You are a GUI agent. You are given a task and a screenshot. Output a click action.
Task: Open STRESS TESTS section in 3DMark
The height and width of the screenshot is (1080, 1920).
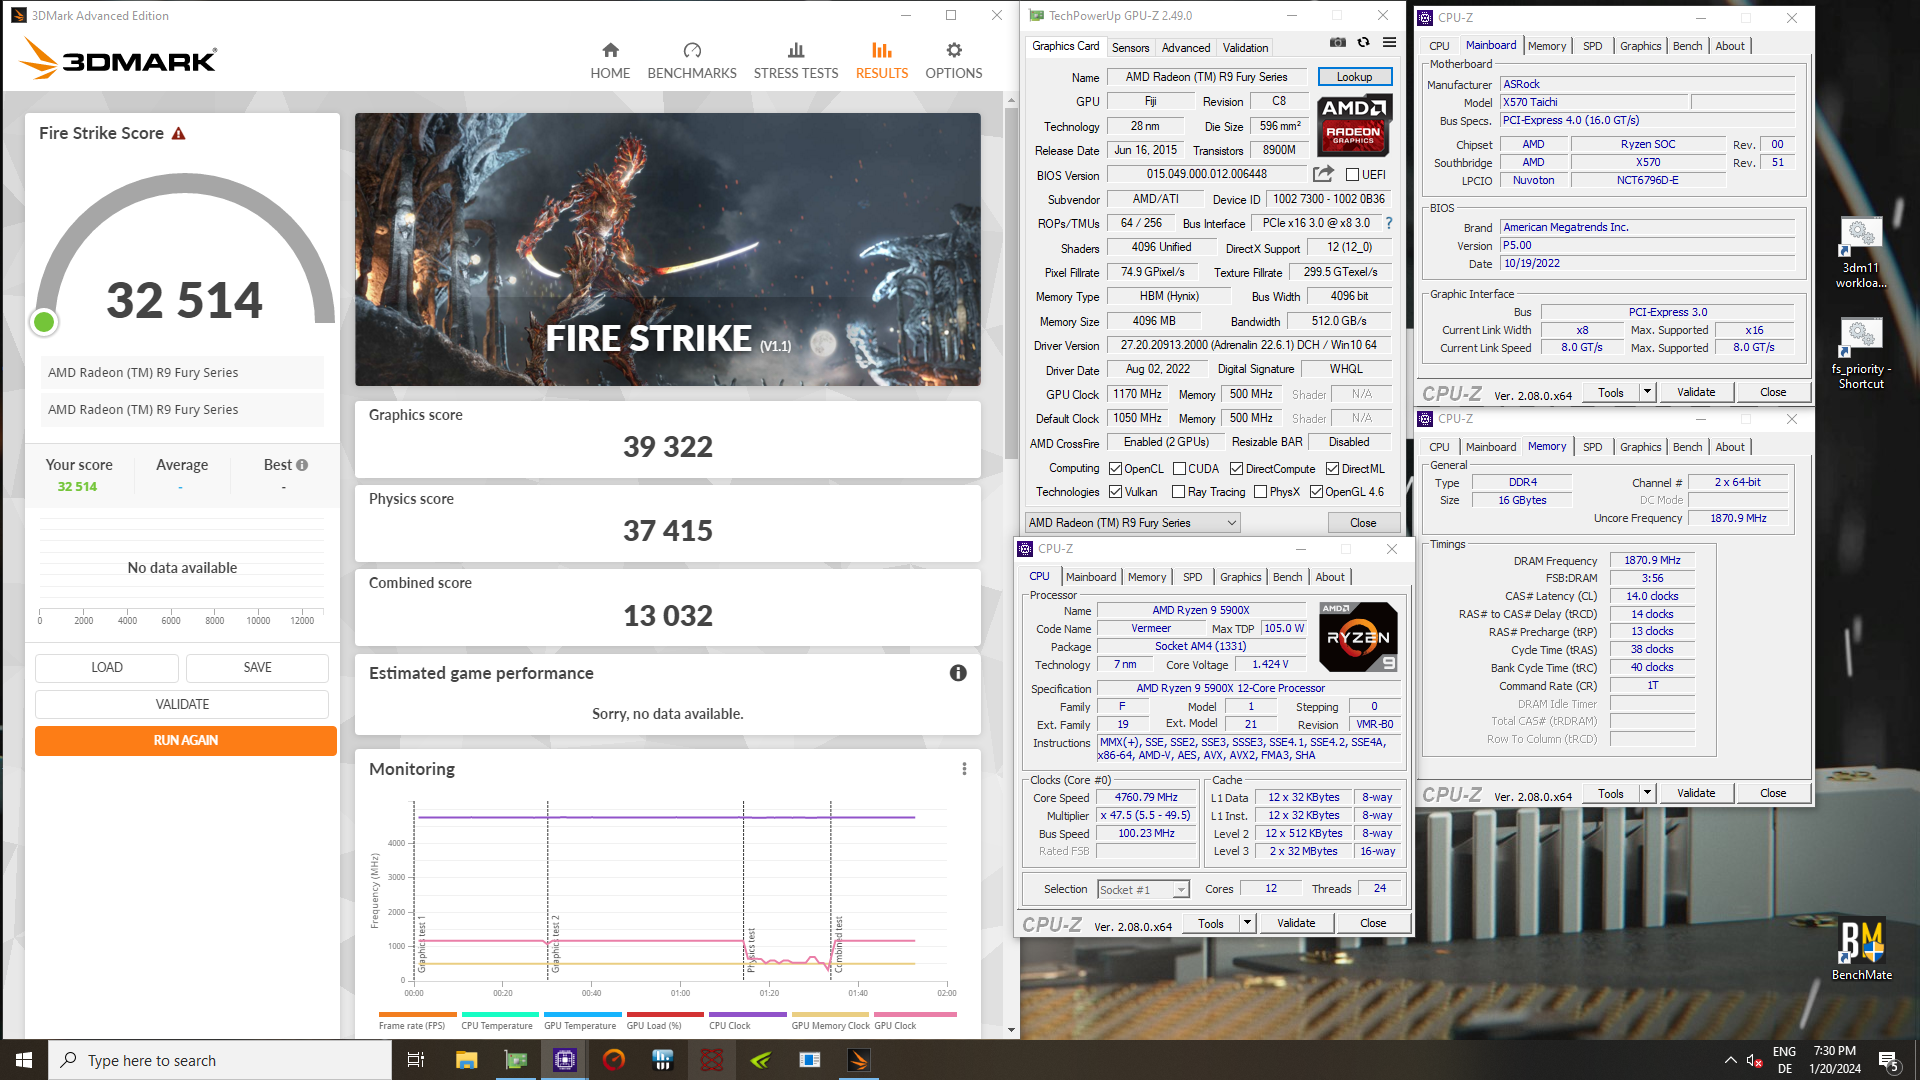coord(796,60)
